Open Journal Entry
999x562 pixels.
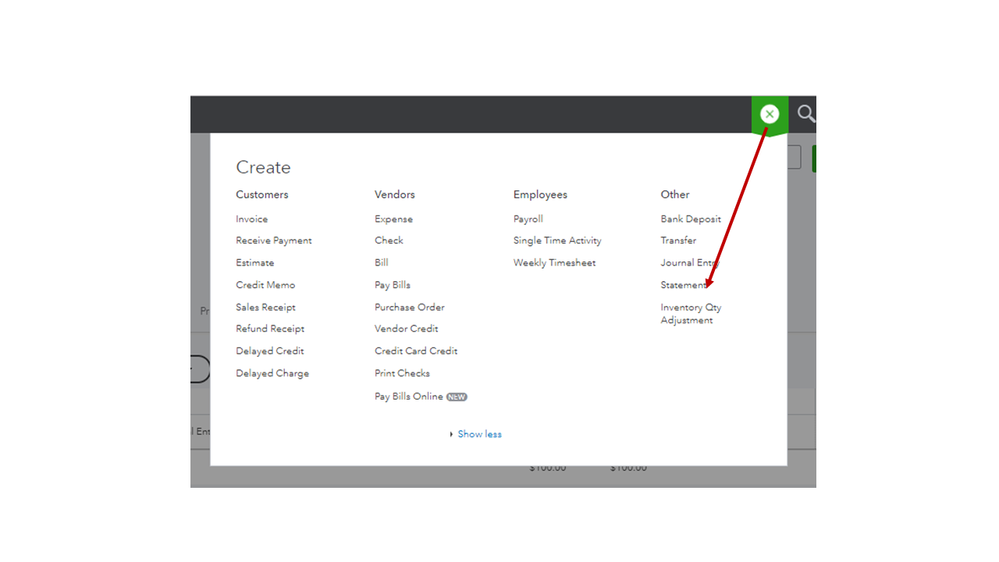[690, 263]
